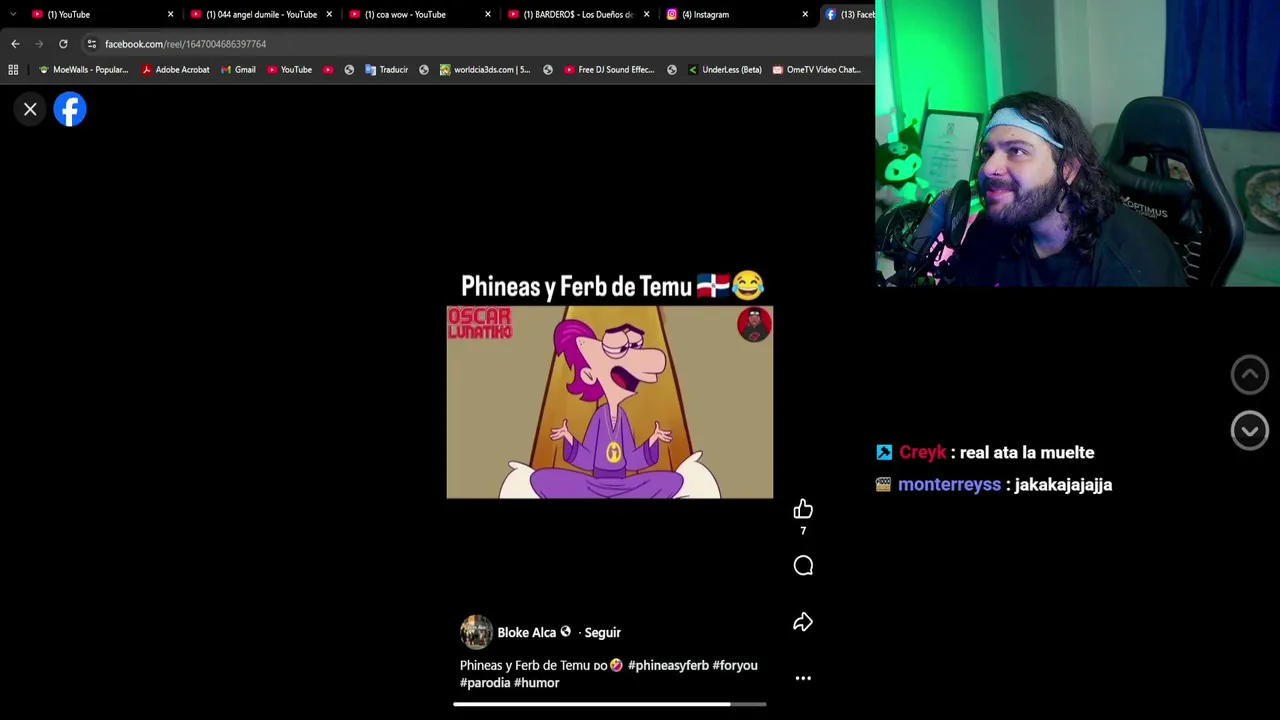The height and width of the screenshot is (720, 1280).
Task: Open the Chrome apps grid icon
Action: pyautogui.click(x=13, y=70)
